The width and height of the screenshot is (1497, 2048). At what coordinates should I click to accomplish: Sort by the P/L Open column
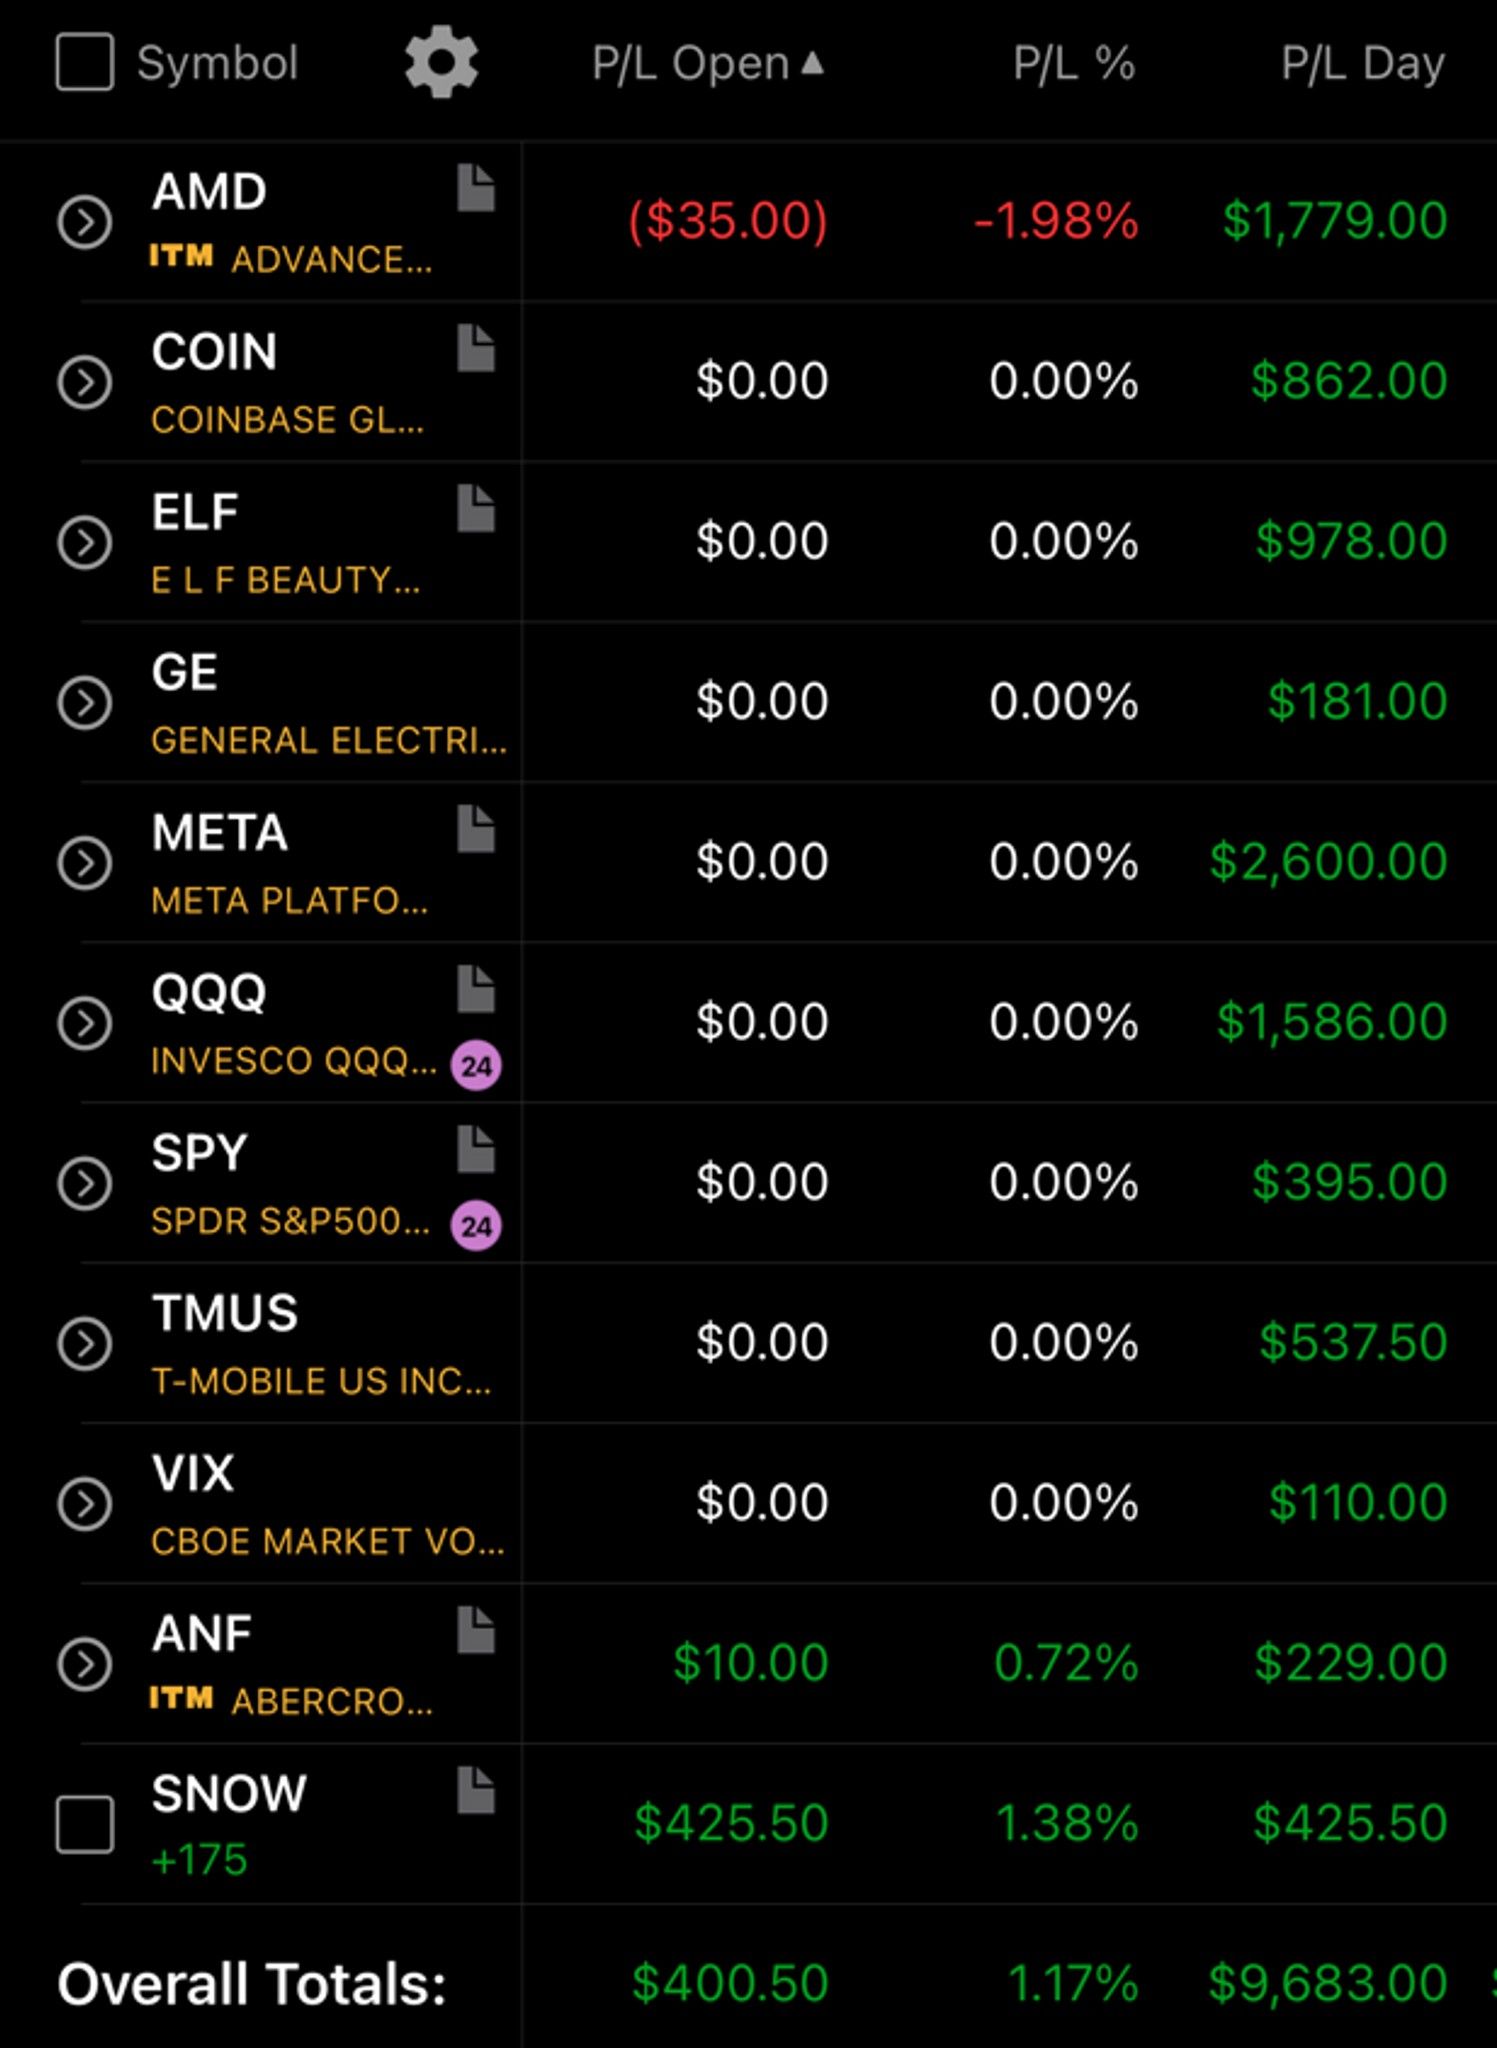(707, 64)
